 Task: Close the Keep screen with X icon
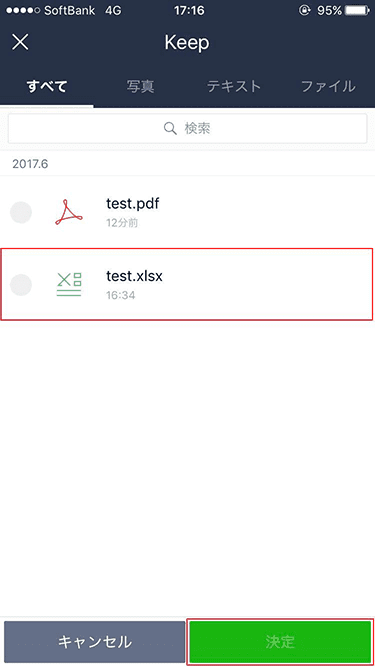20,42
